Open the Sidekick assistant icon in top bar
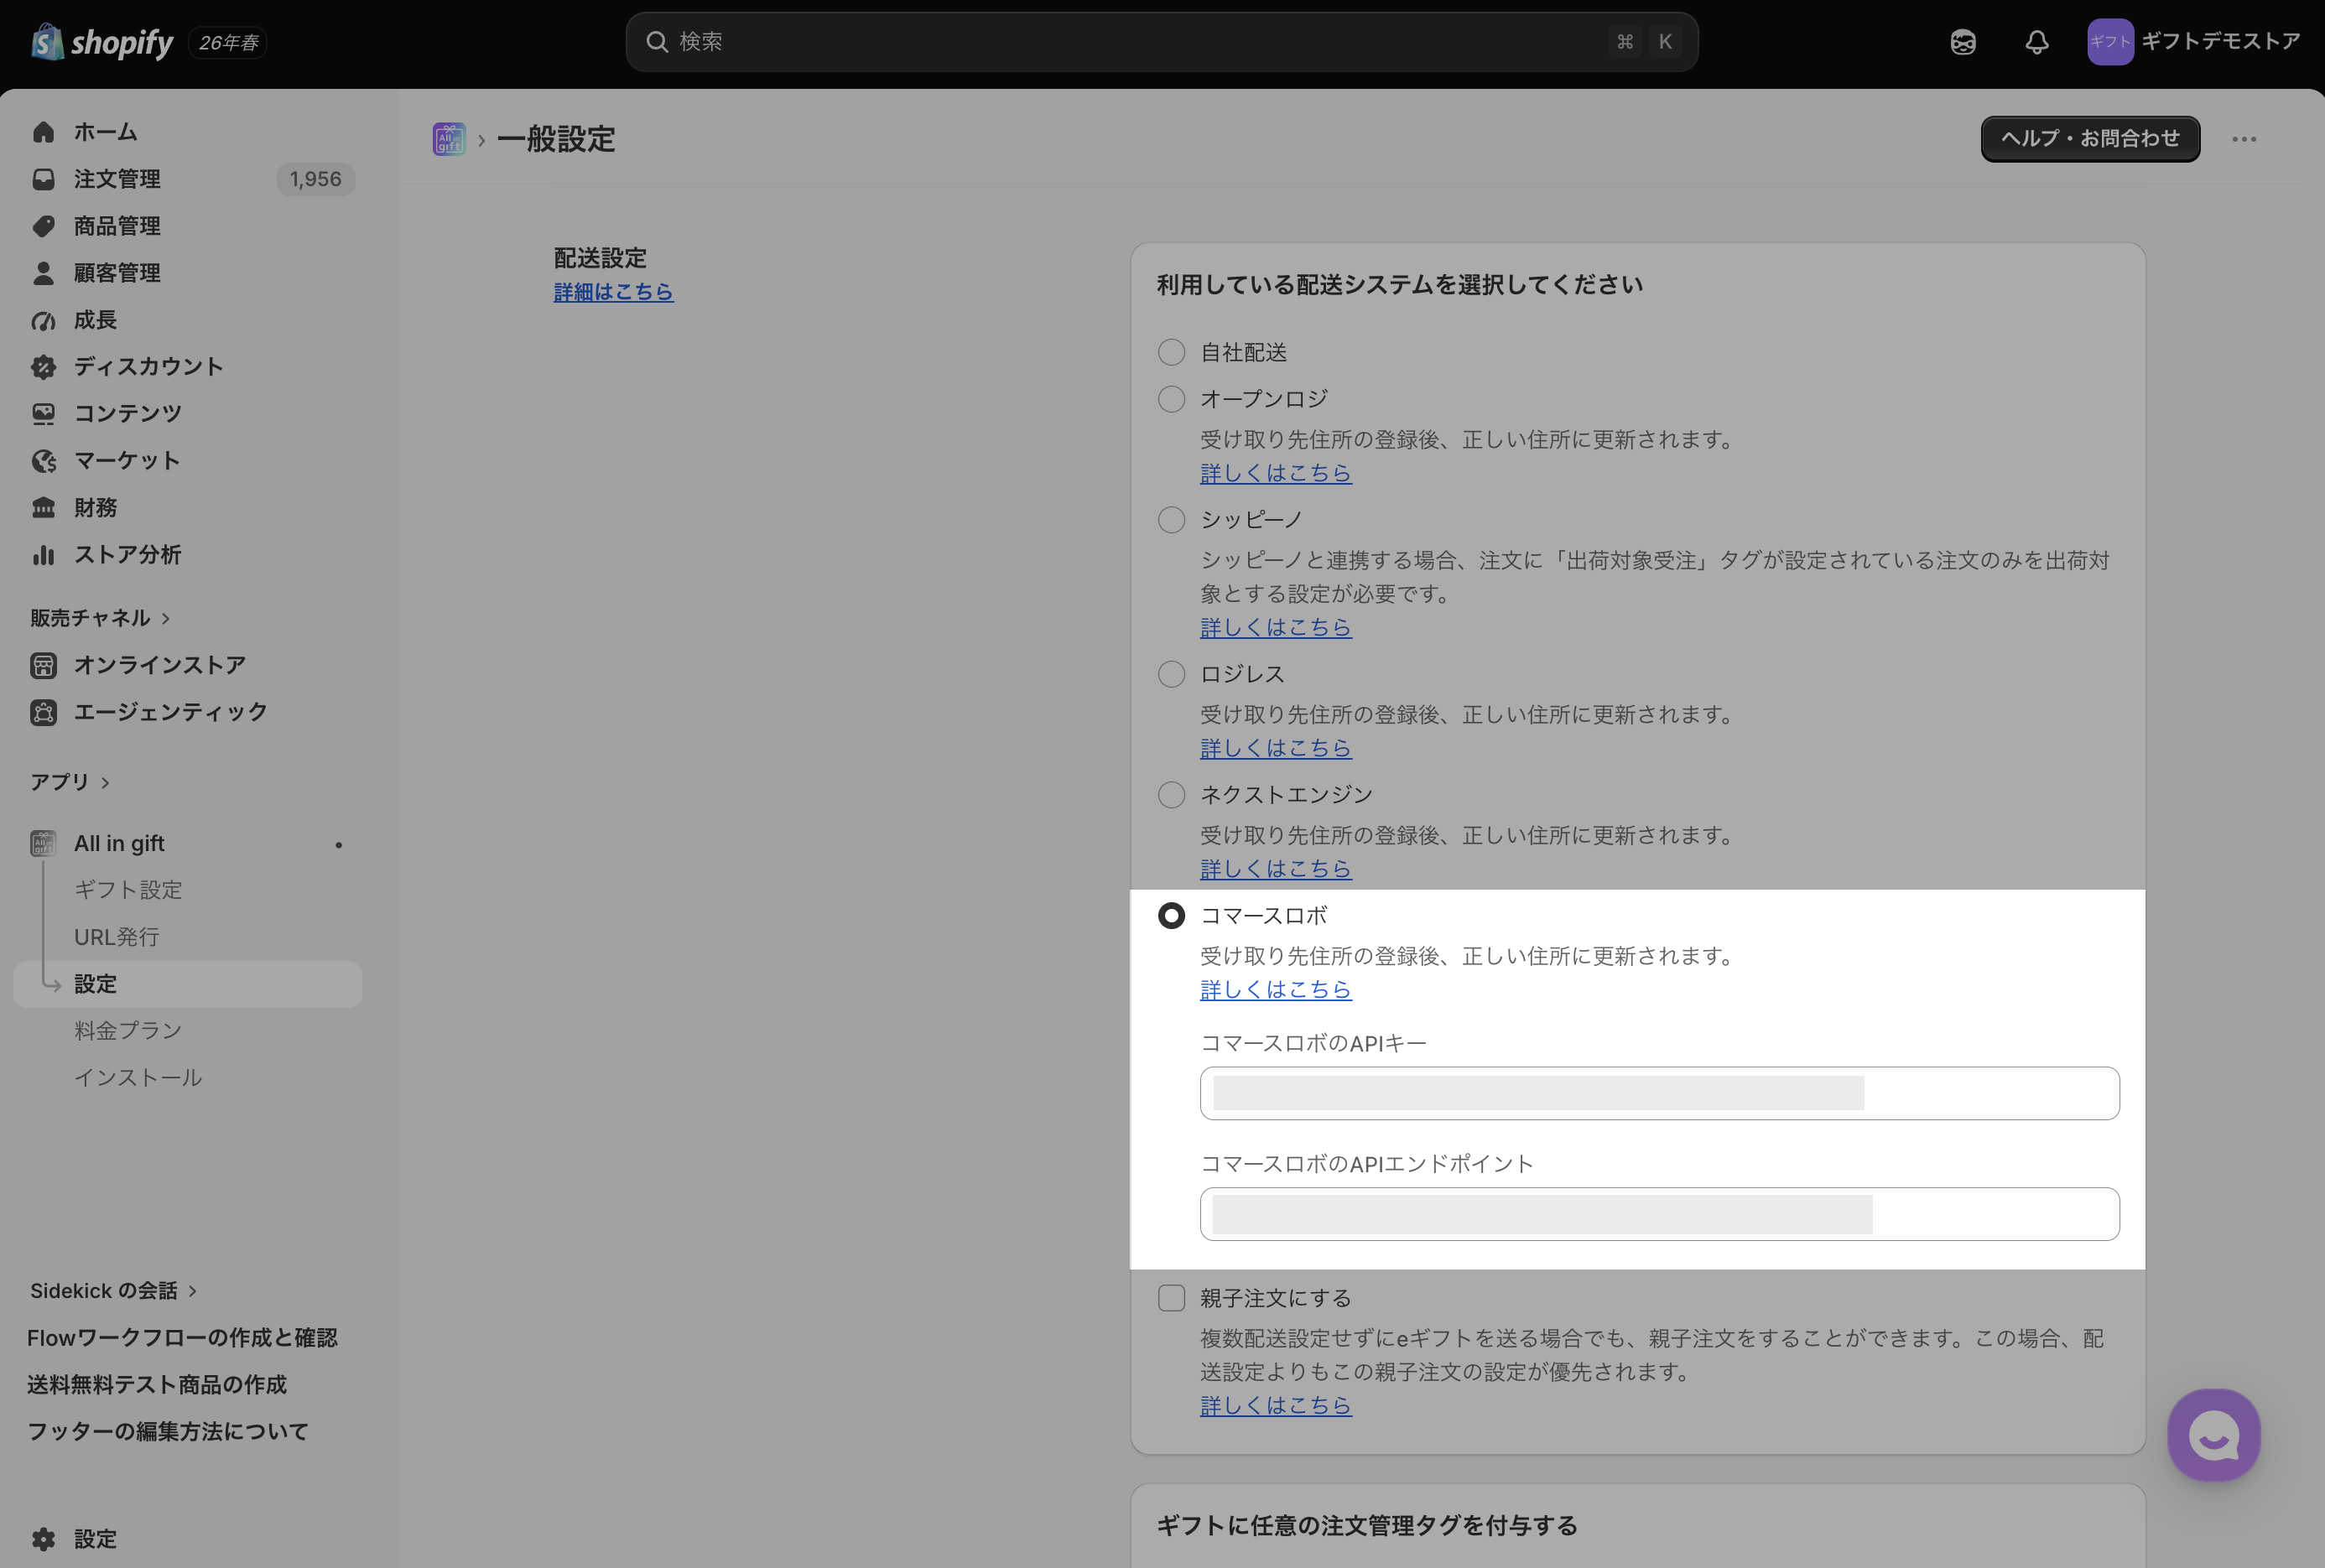The height and width of the screenshot is (1568, 2325). tap(1963, 42)
